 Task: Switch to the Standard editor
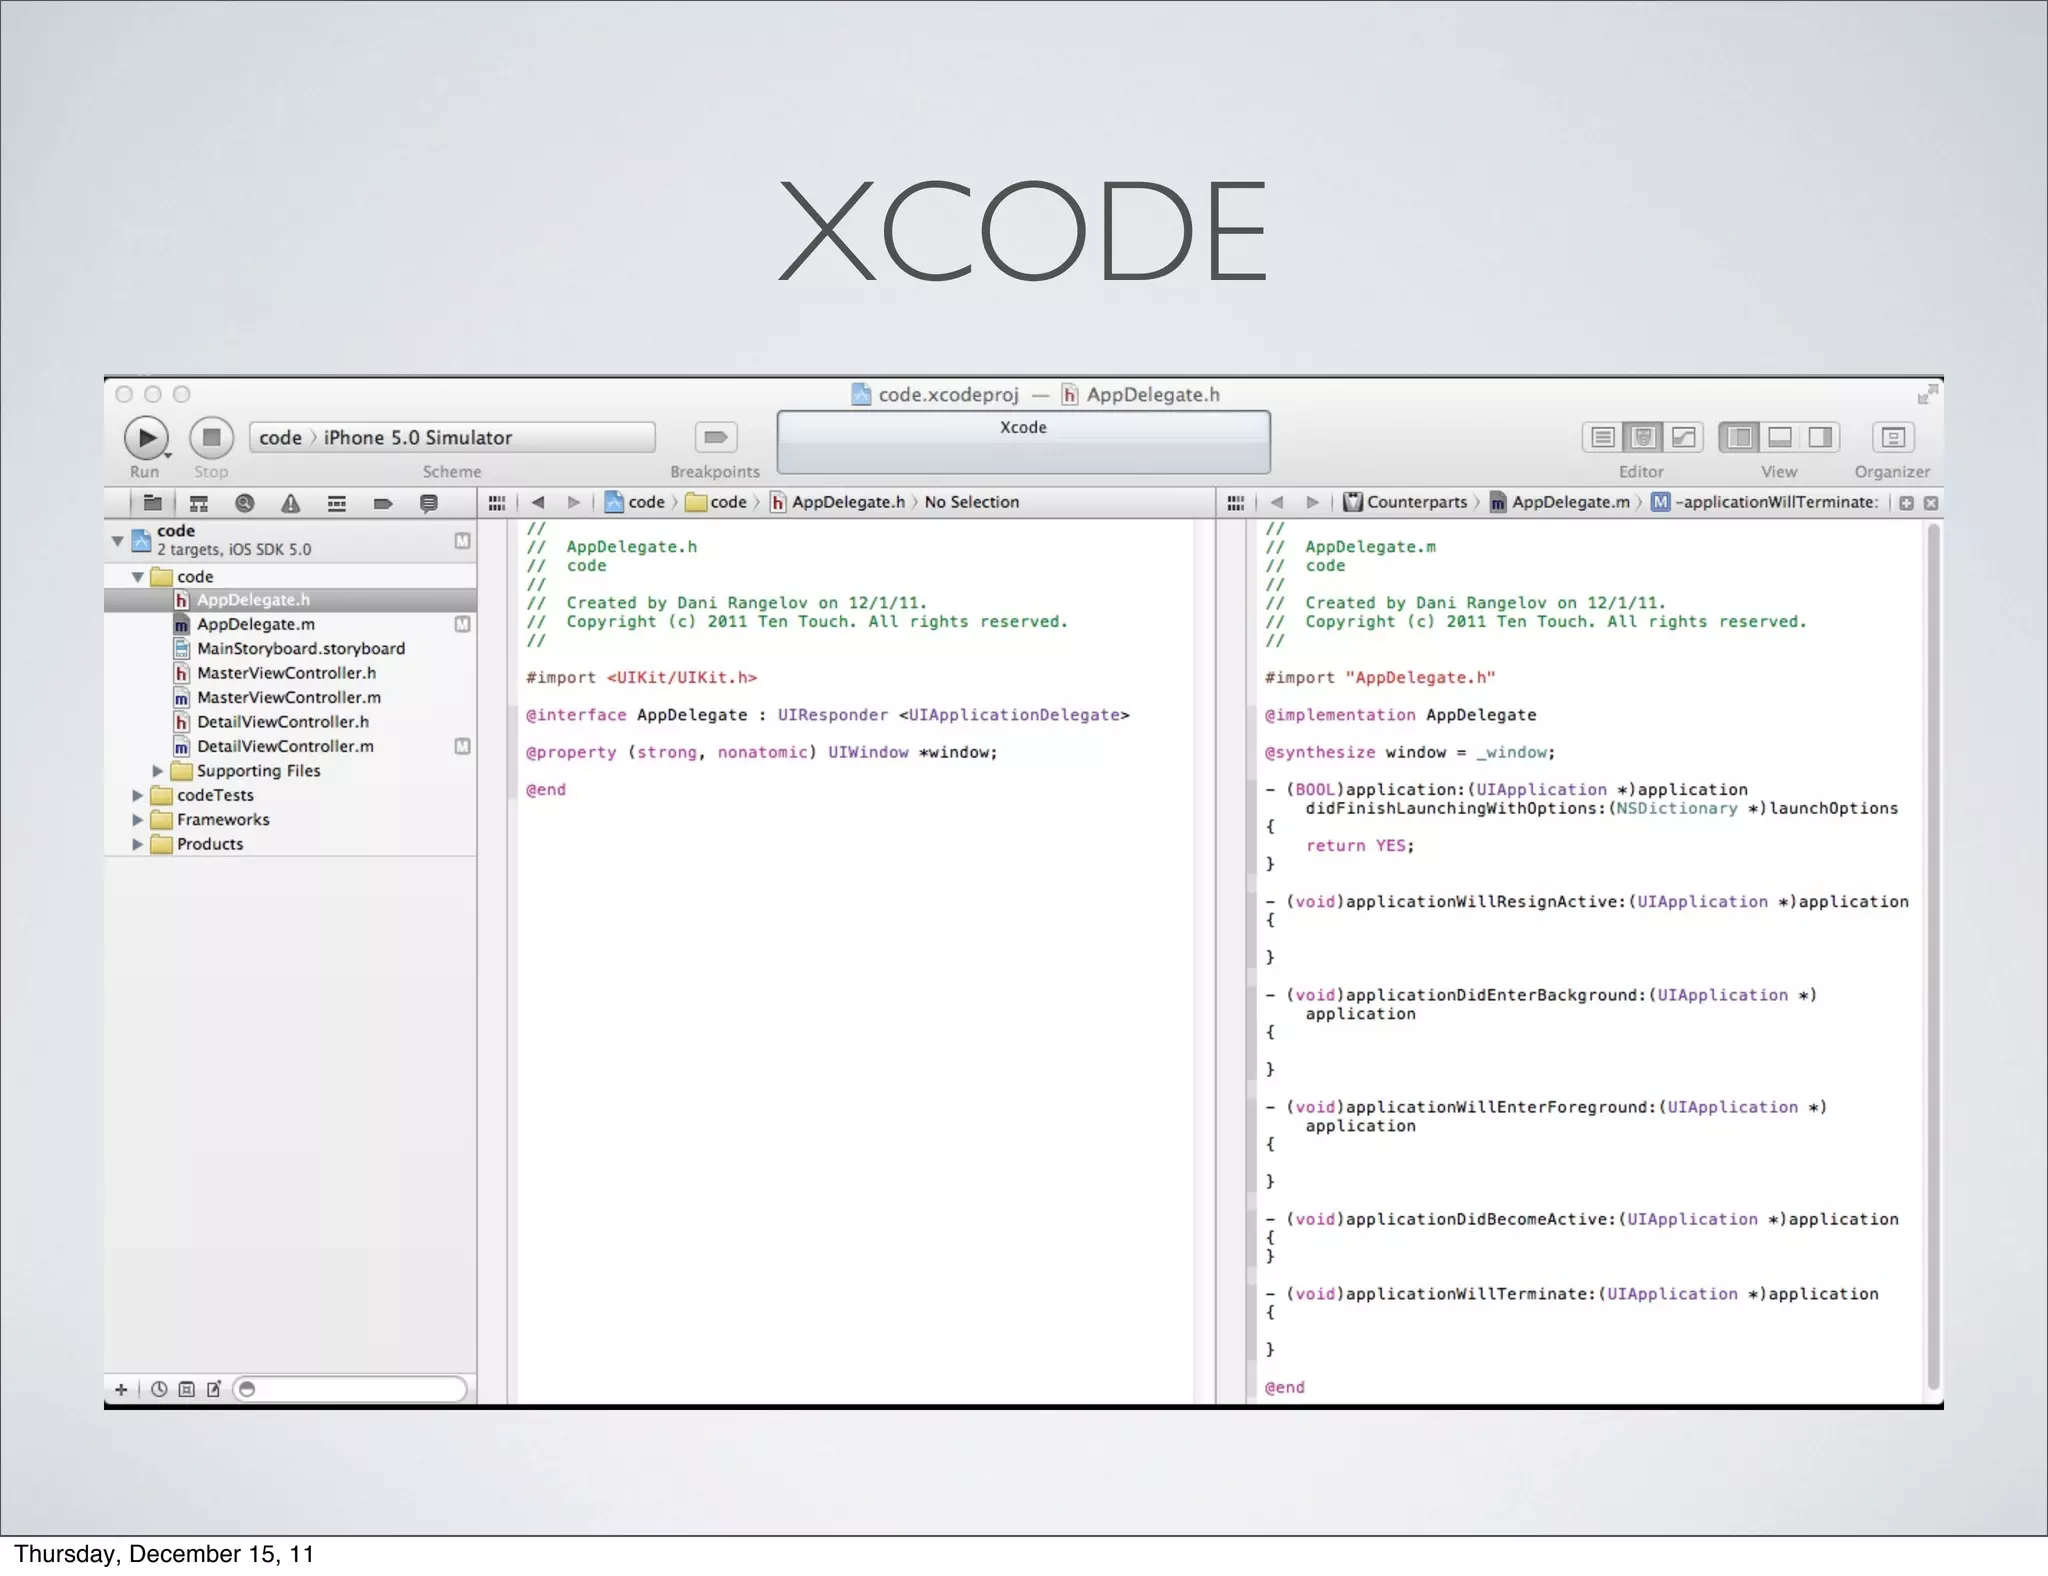click(1602, 437)
